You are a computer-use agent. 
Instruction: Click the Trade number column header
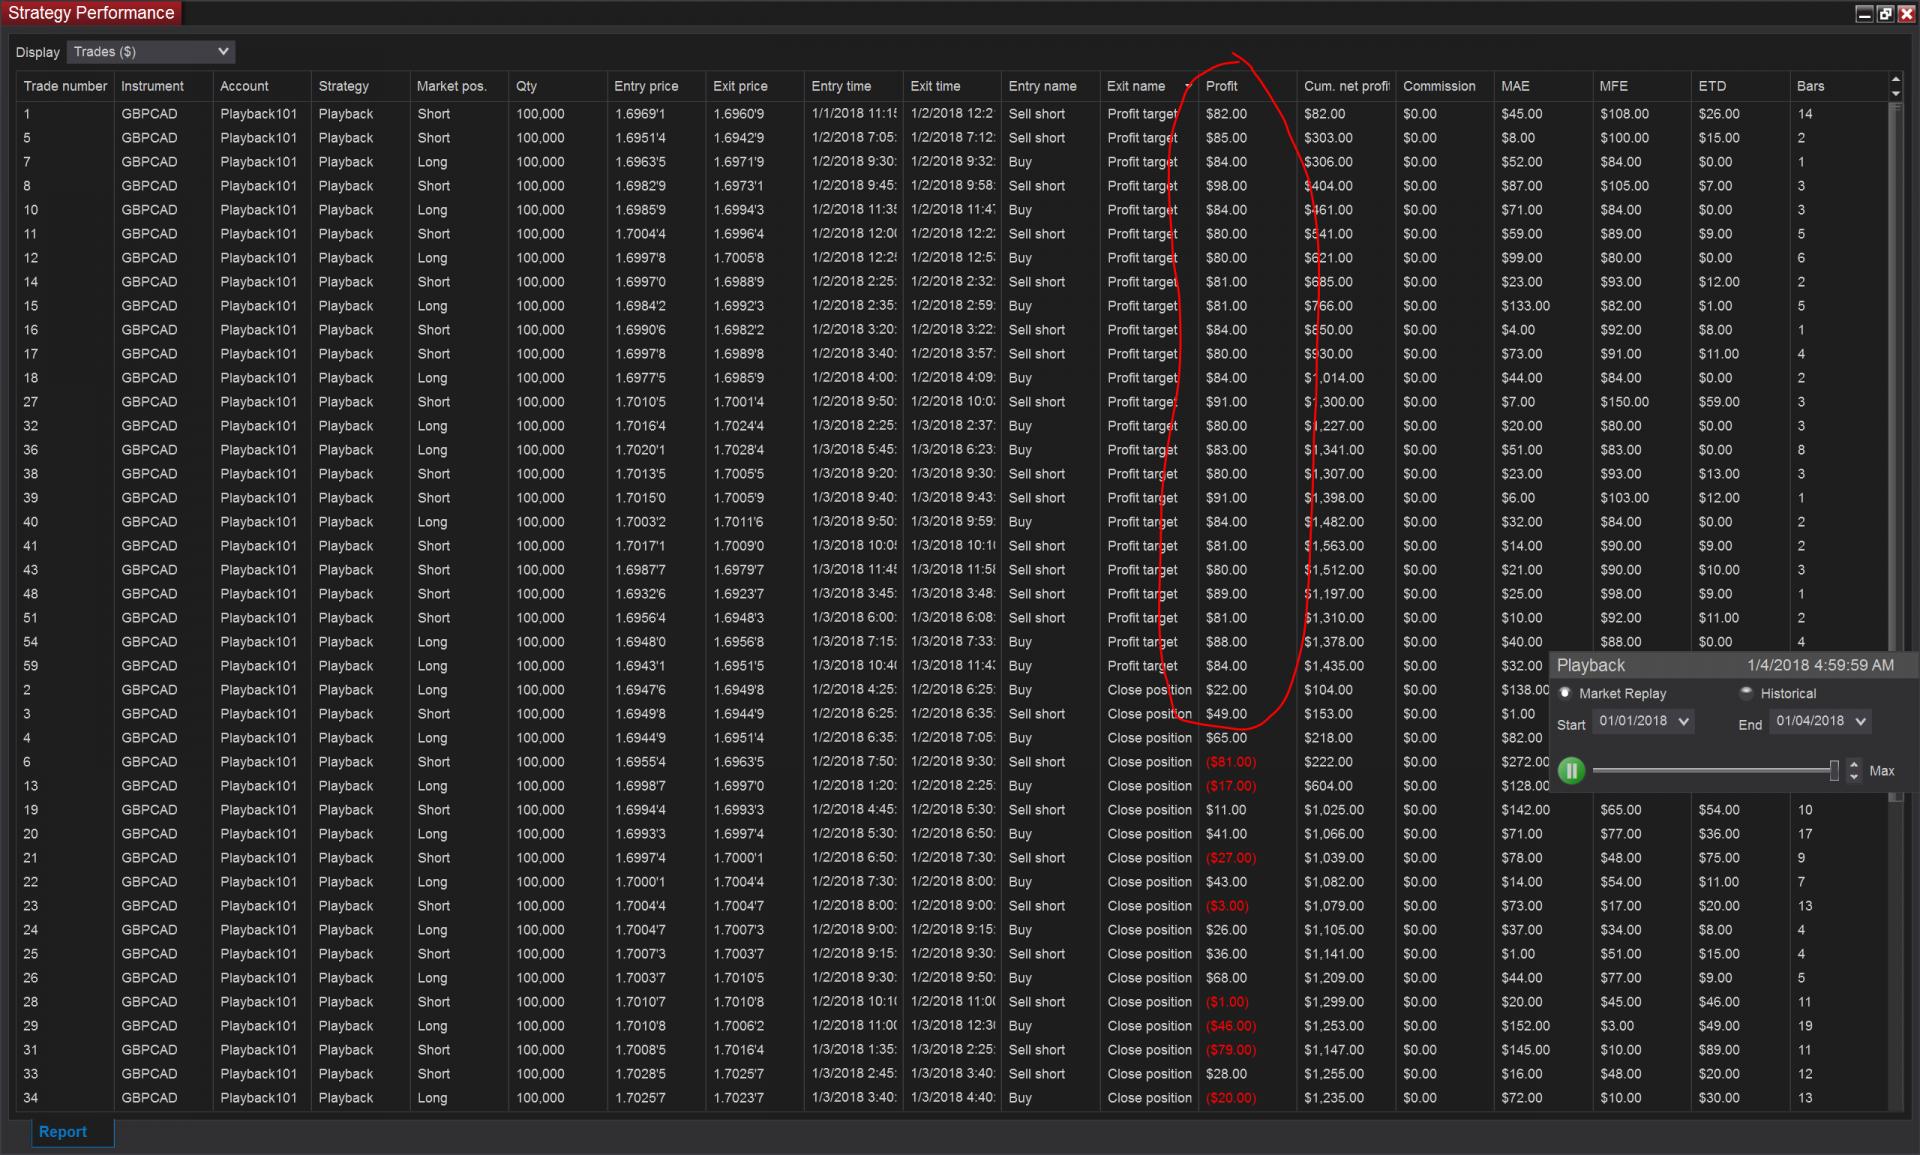pyautogui.click(x=65, y=87)
